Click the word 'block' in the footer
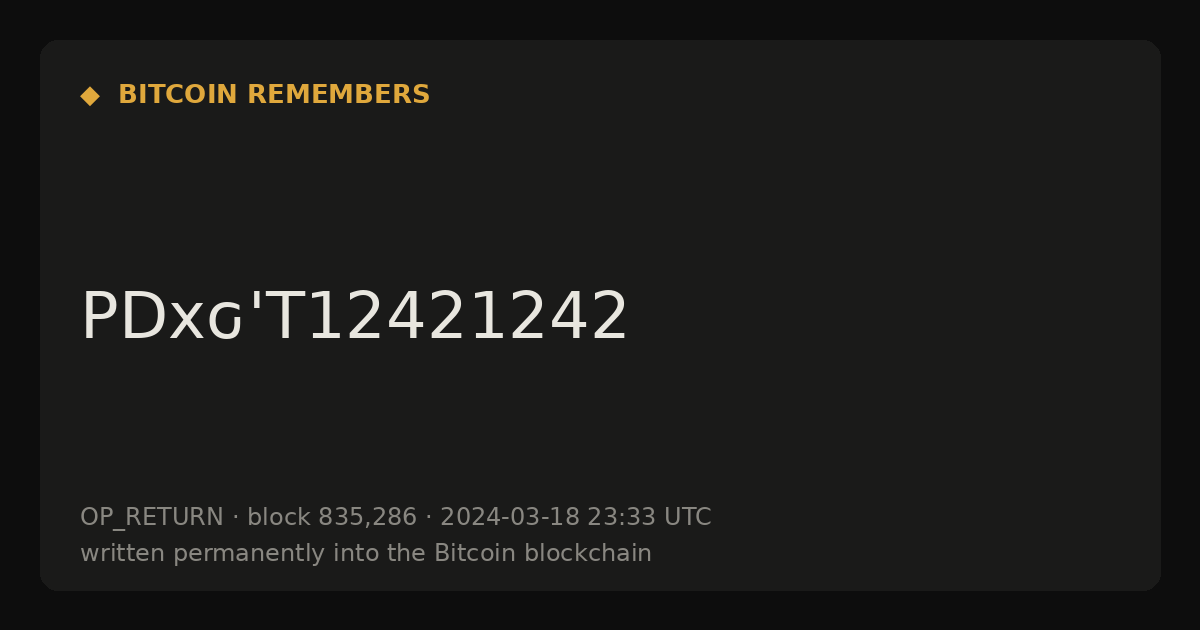 tap(278, 518)
